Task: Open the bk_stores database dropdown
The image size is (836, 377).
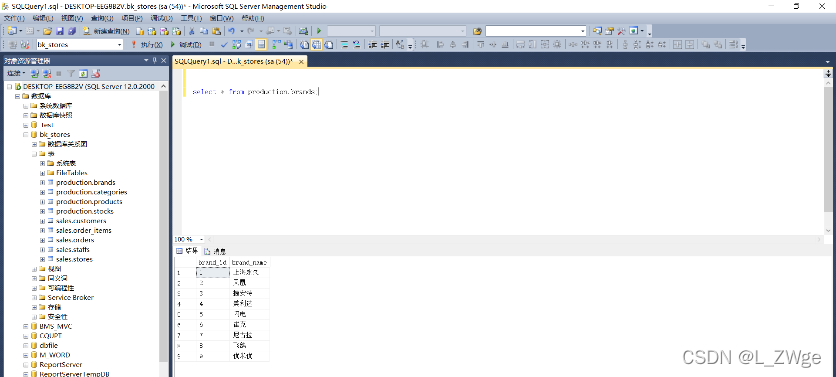Action: pos(119,45)
